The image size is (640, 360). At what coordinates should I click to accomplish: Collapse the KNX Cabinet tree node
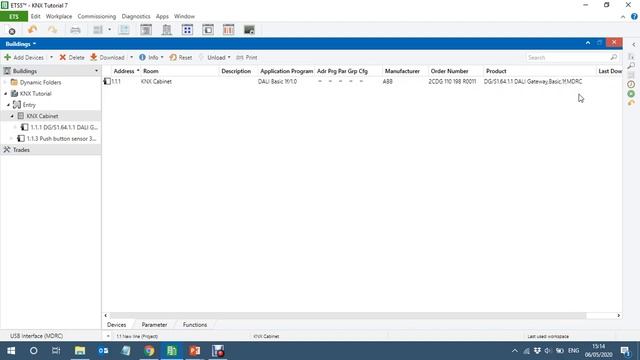pyautogui.click(x=12, y=116)
